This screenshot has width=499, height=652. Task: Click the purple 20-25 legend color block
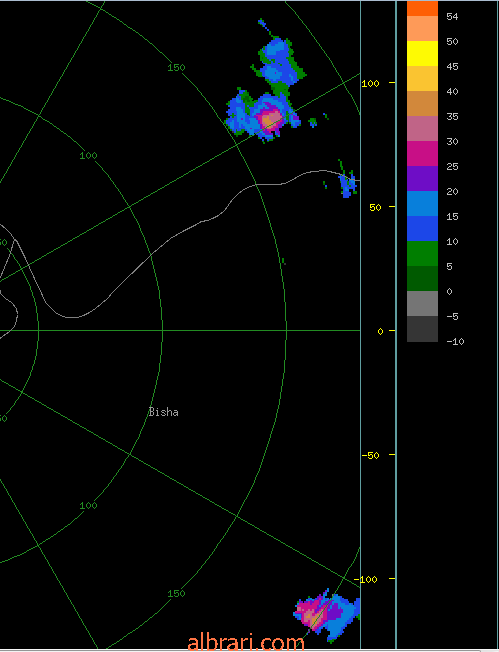[x=422, y=178]
